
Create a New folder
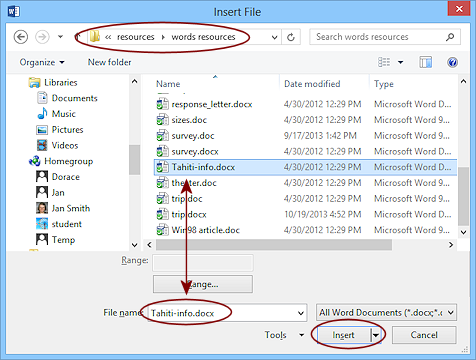(x=109, y=62)
